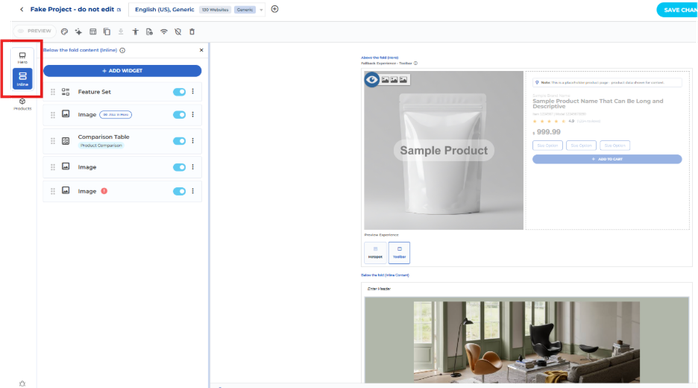Click the 130 Websites badge
This screenshot has height=388, width=698.
pos(215,10)
